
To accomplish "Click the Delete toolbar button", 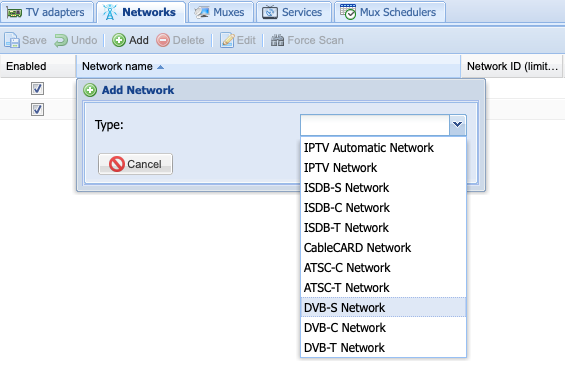I will [x=181, y=40].
